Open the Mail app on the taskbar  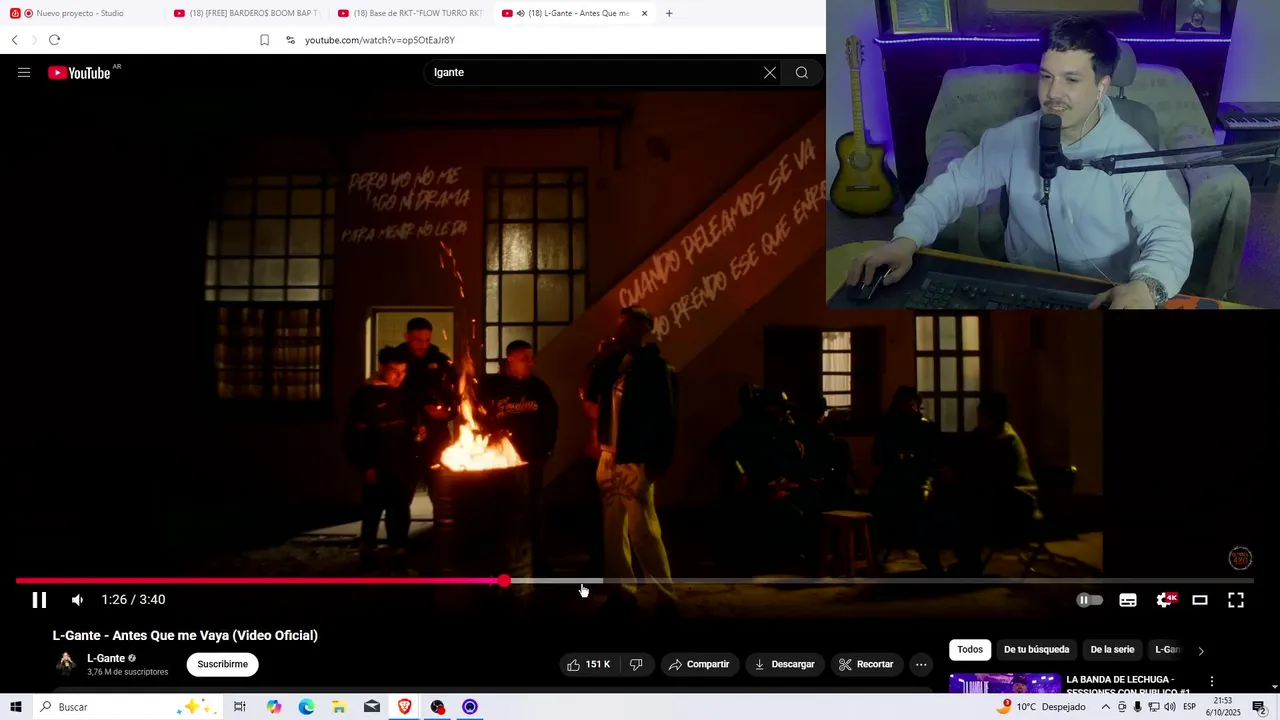coord(372,707)
